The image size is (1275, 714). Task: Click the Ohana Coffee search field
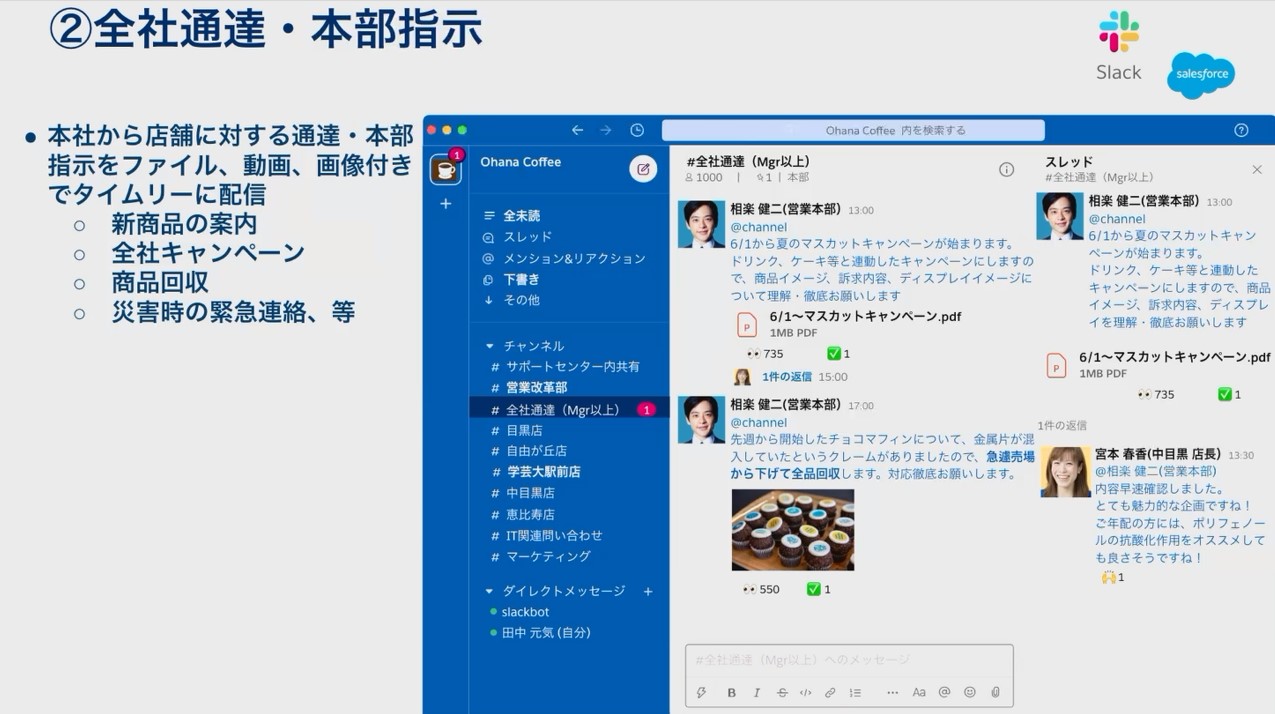click(x=853, y=130)
